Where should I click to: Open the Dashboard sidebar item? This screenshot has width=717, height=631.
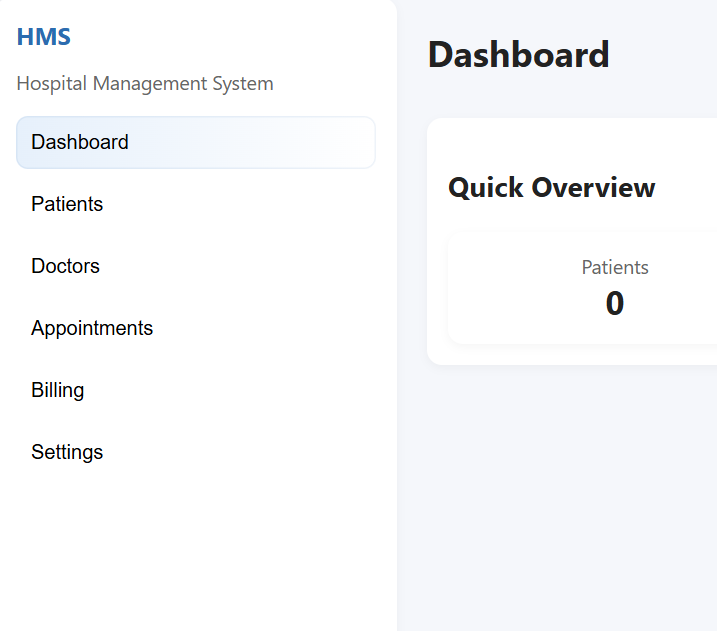click(x=196, y=142)
